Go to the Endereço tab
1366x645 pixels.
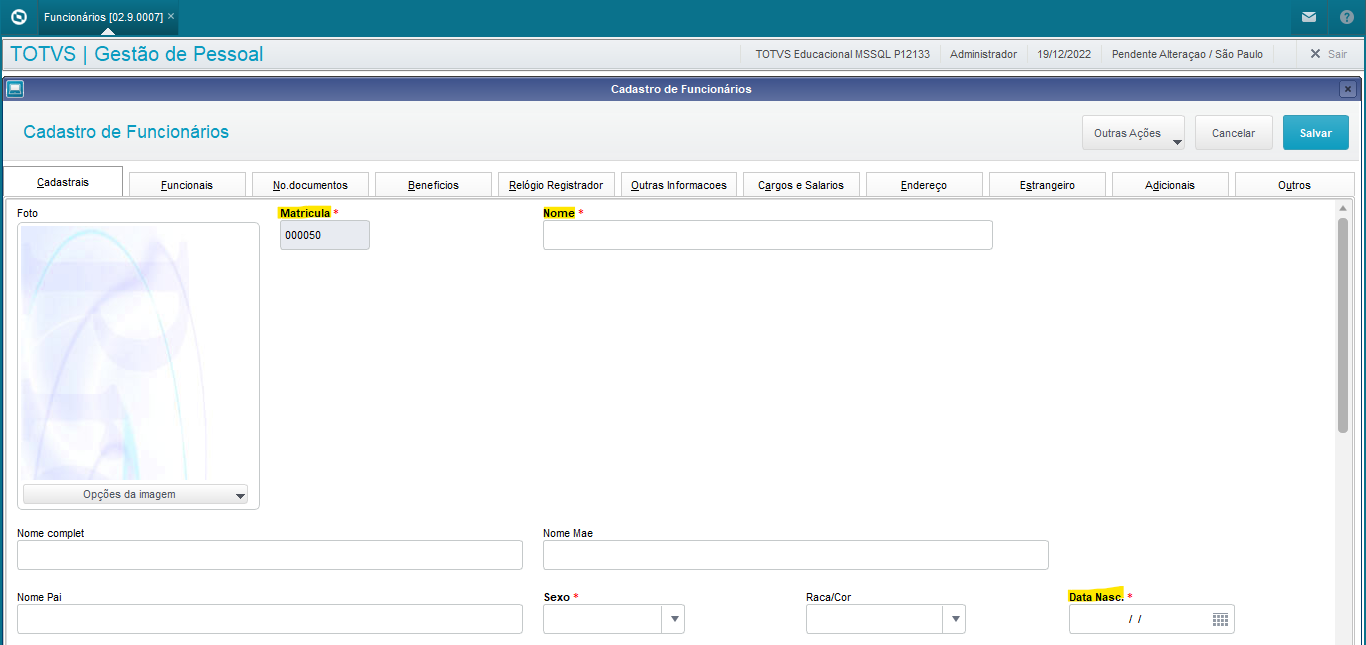point(924,185)
